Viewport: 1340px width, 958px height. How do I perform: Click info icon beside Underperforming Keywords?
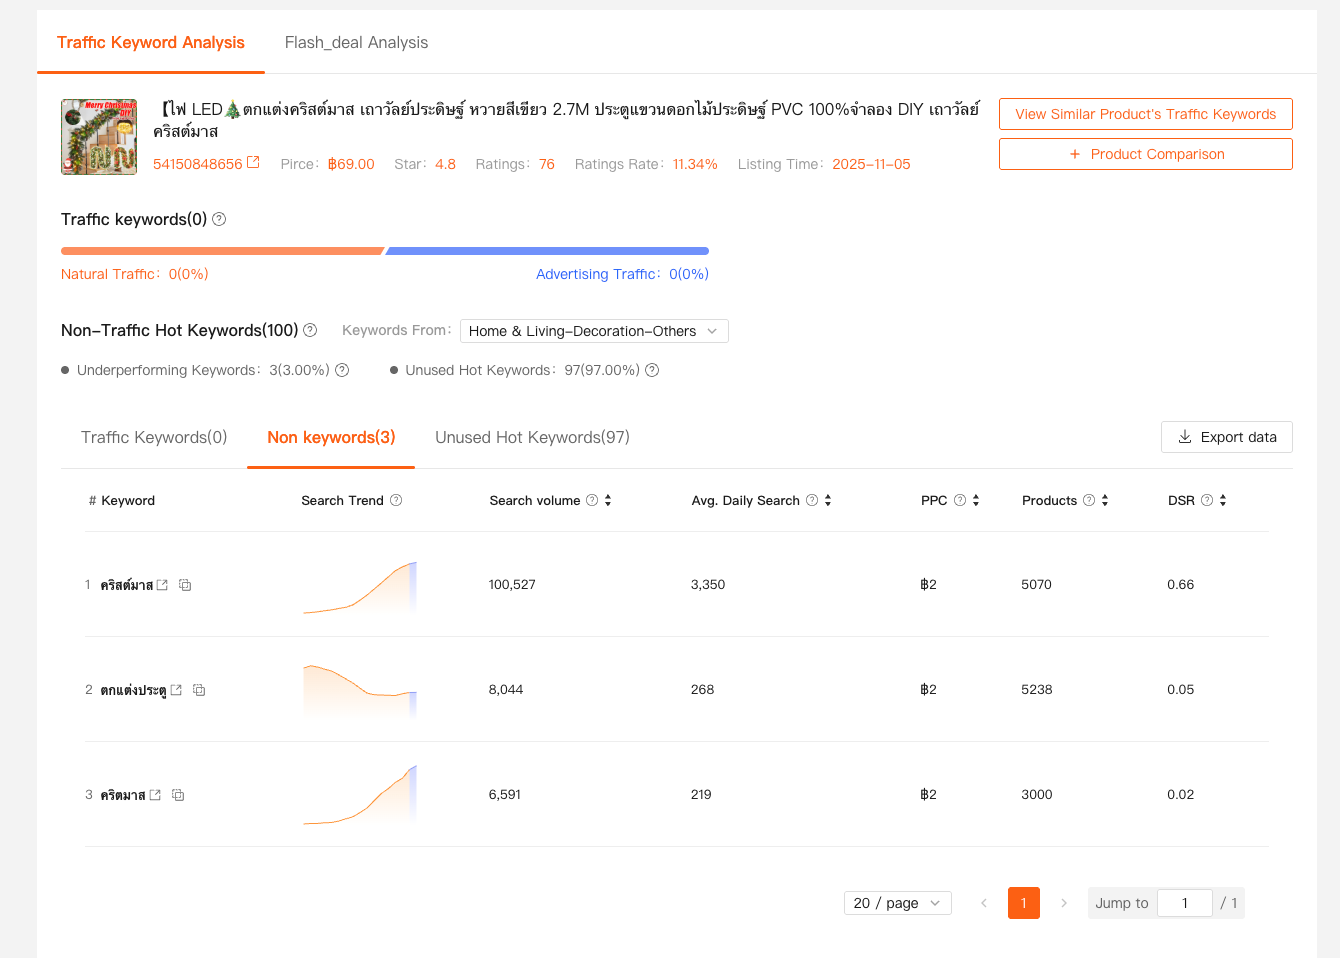(x=342, y=370)
